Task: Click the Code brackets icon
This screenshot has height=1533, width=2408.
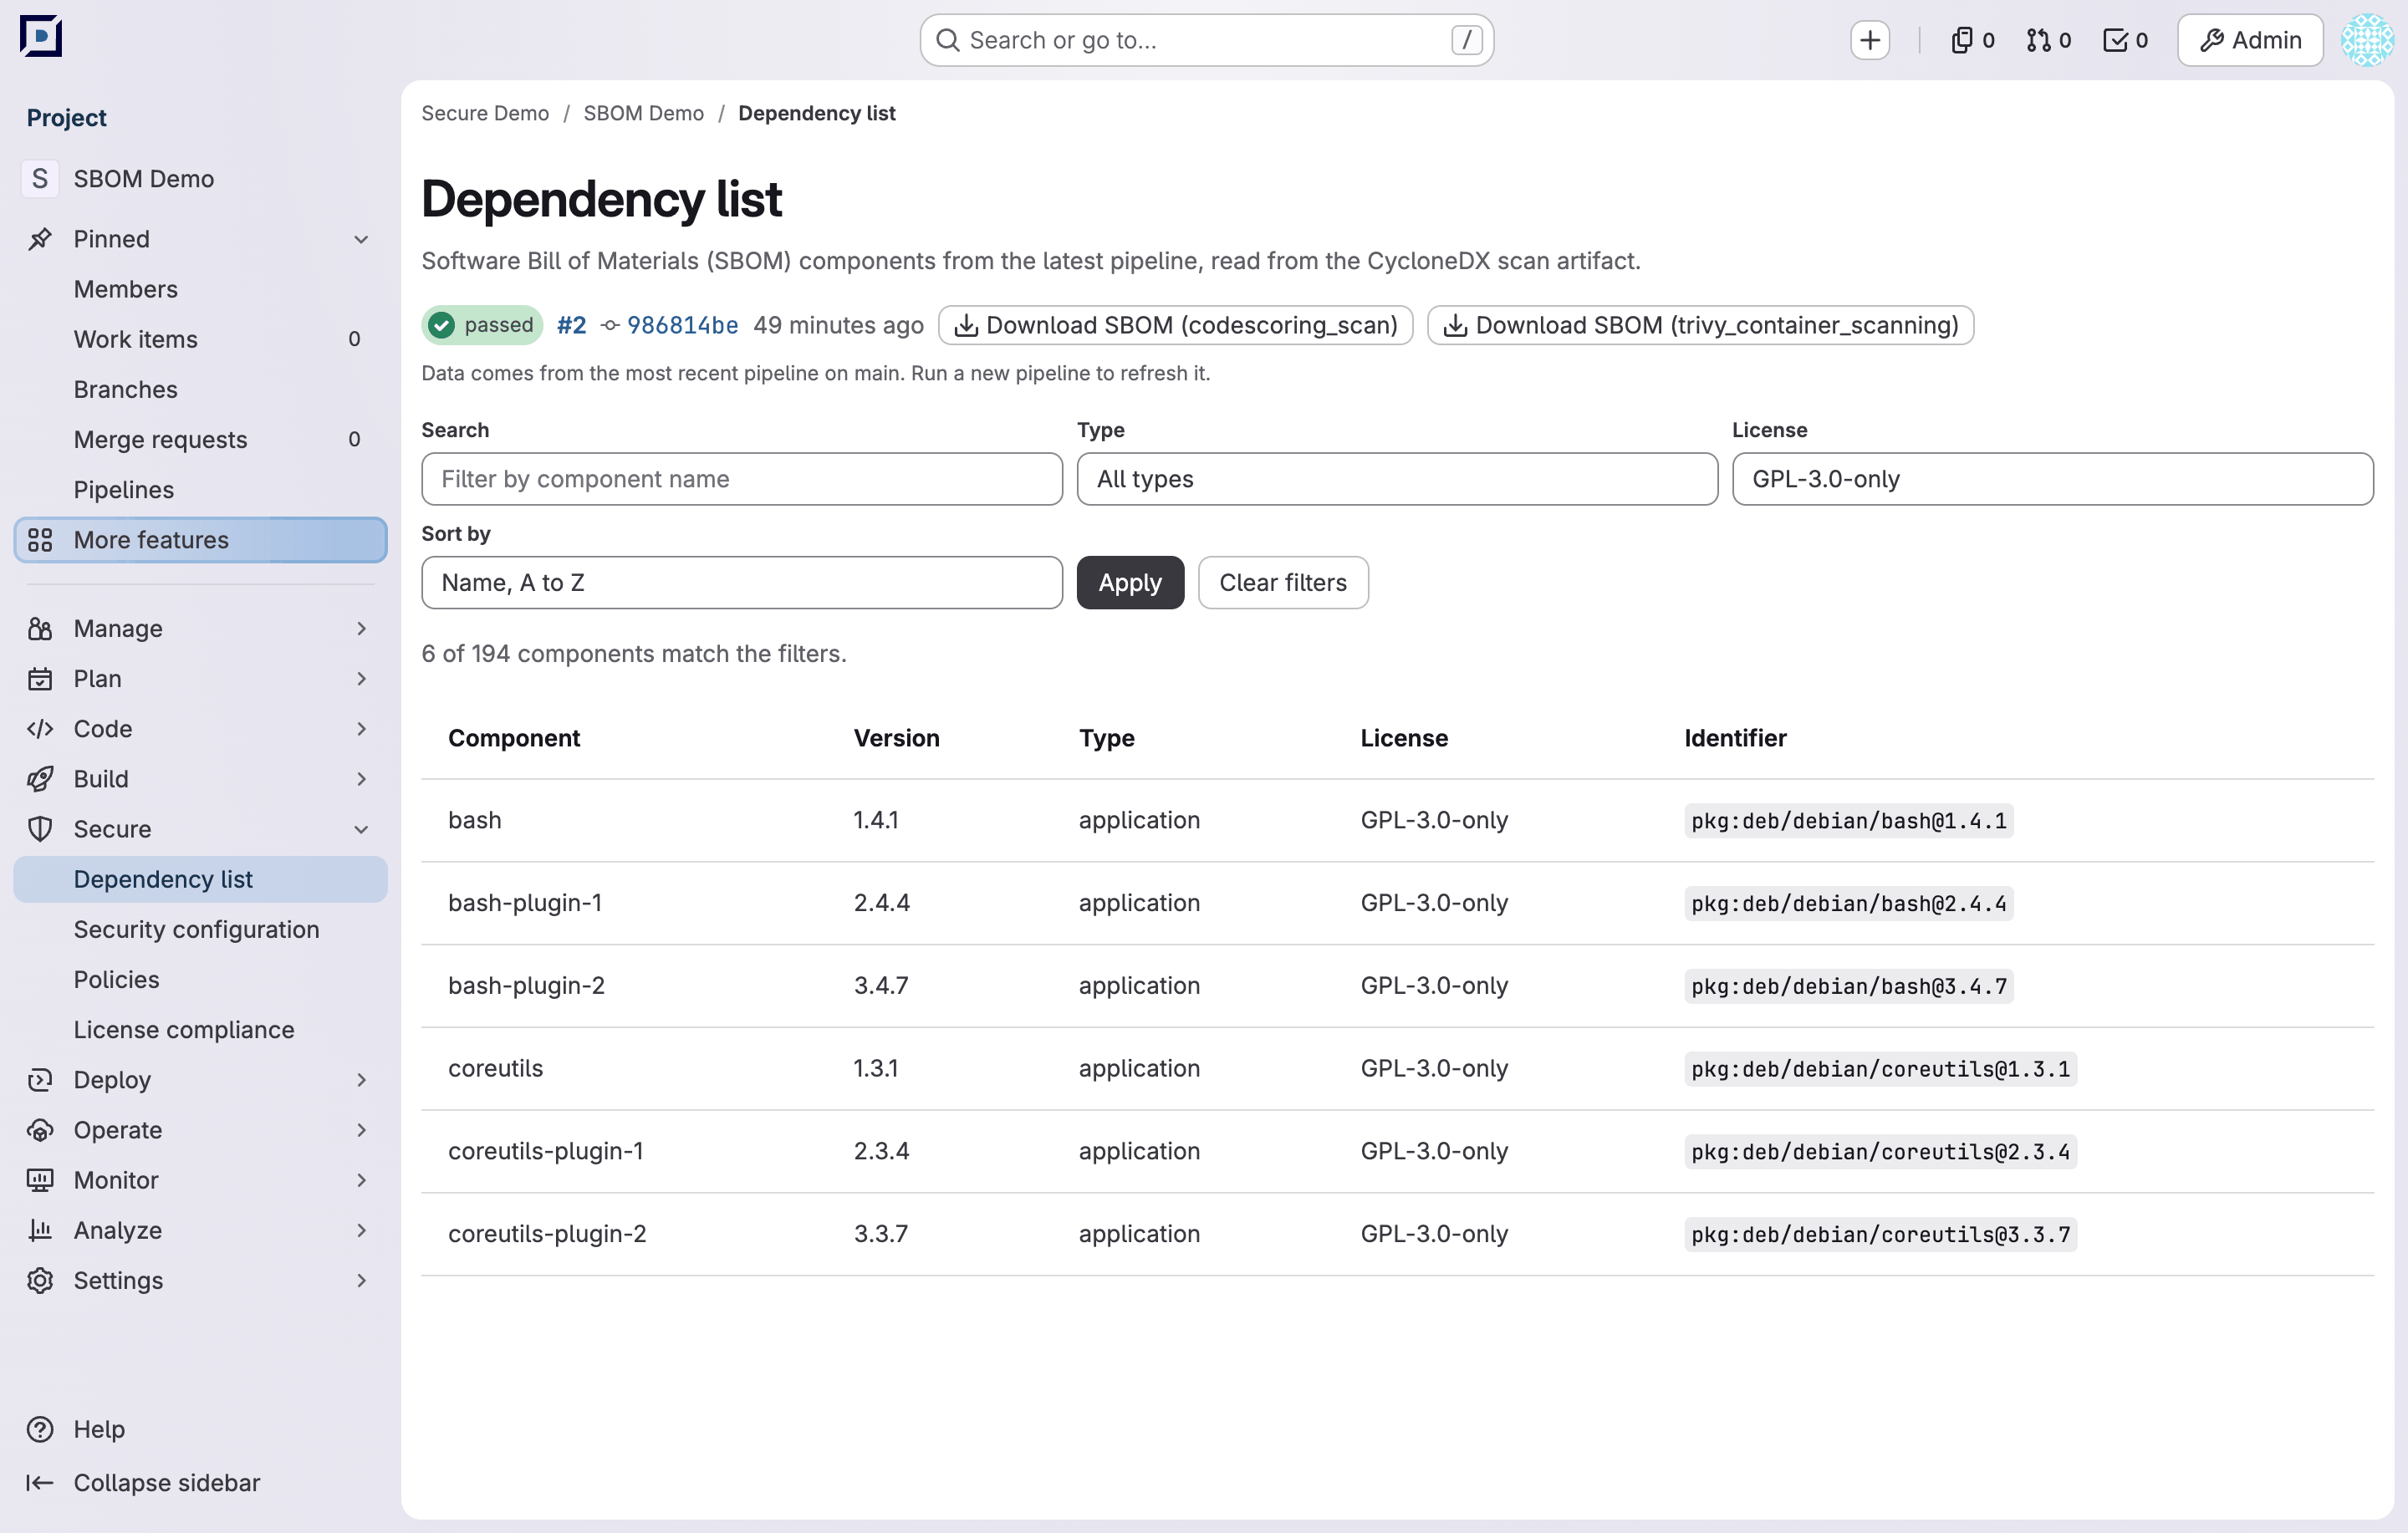Action: (x=40, y=728)
